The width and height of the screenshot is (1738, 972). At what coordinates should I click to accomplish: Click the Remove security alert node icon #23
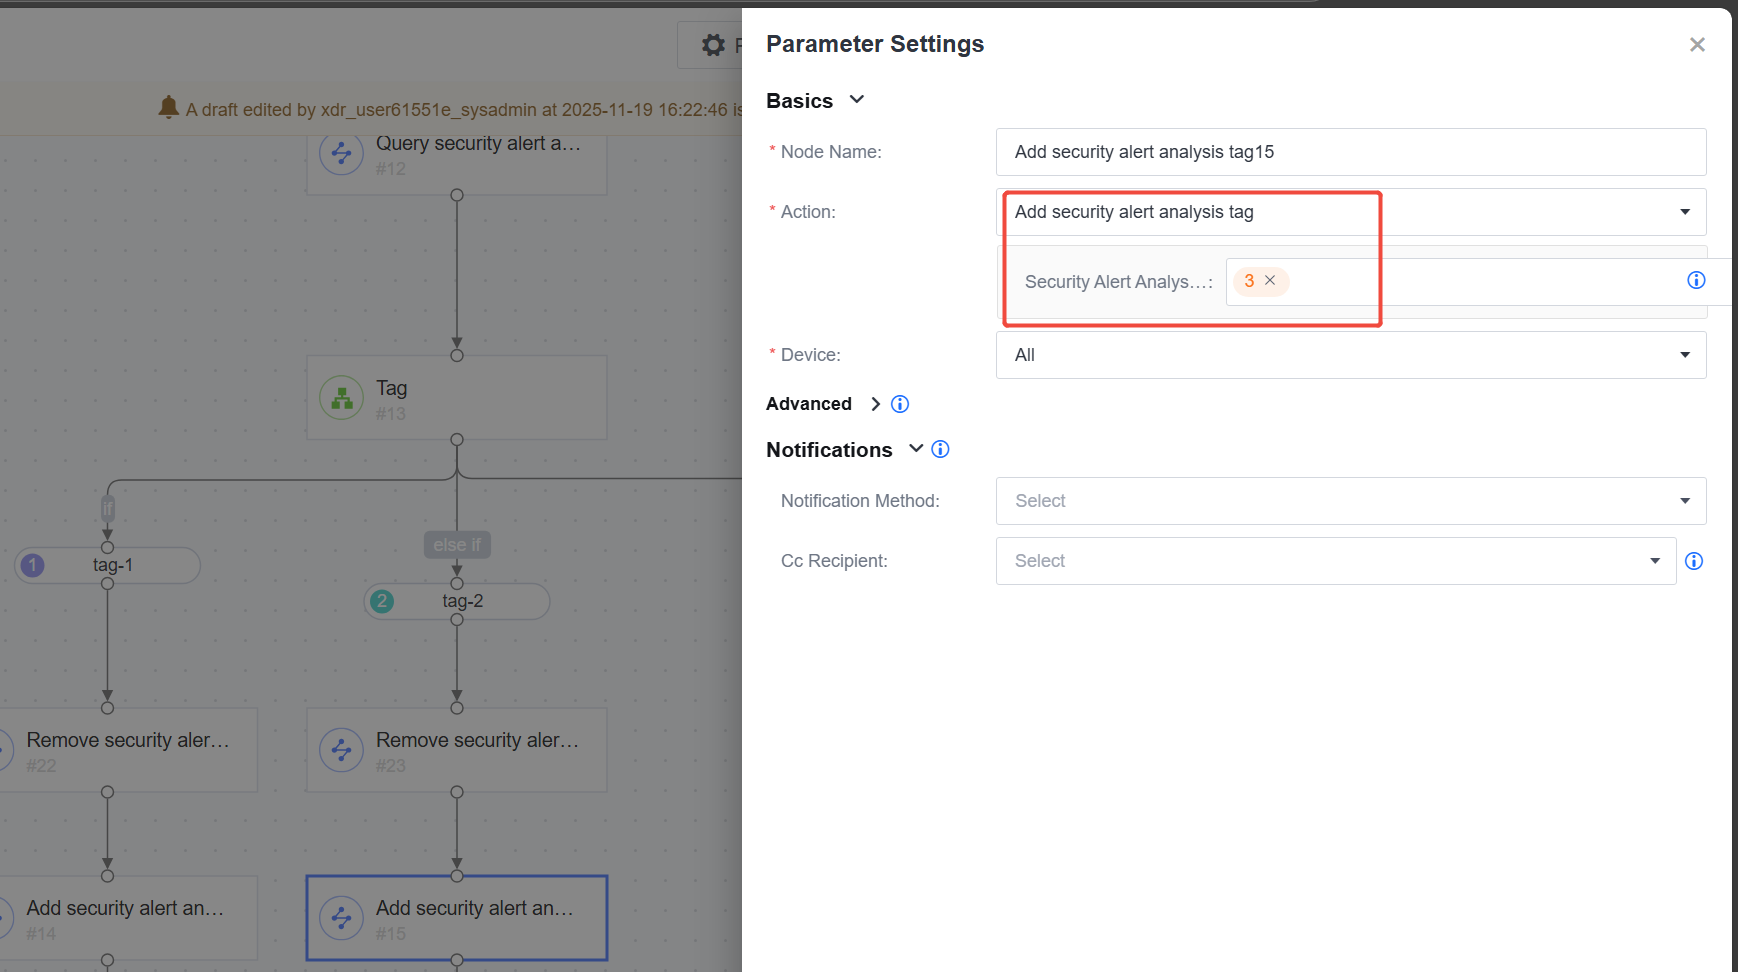tap(341, 750)
